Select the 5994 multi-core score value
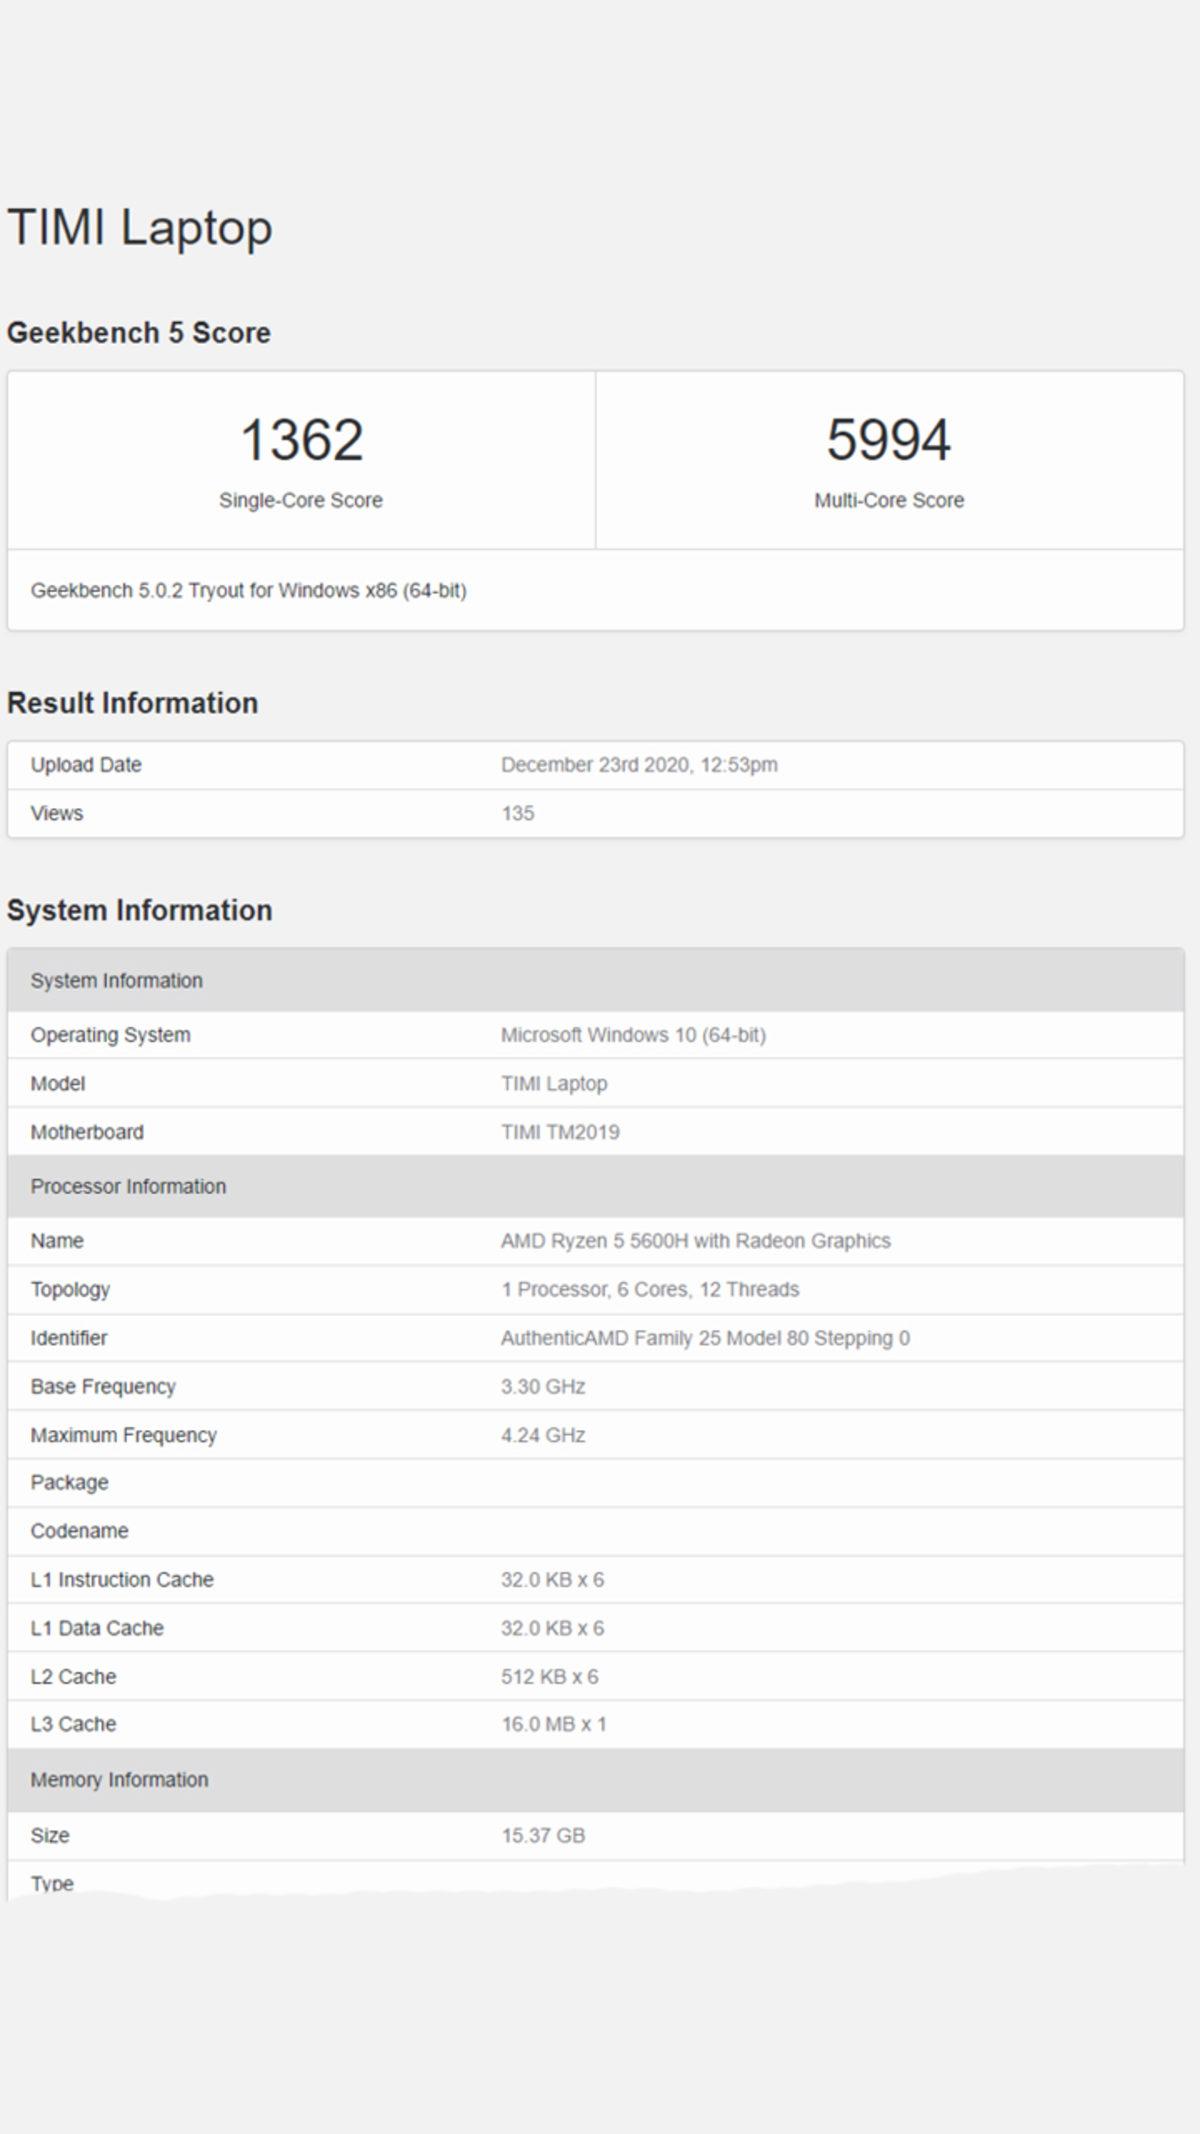The image size is (1200, 2134). coord(889,440)
